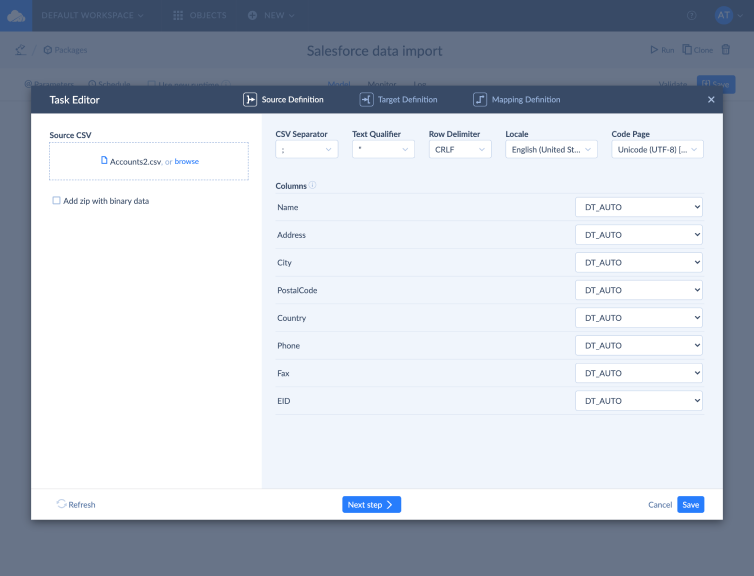Viewport: 754px width, 576px height.
Task: Click the browse link
Action: click(x=187, y=162)
